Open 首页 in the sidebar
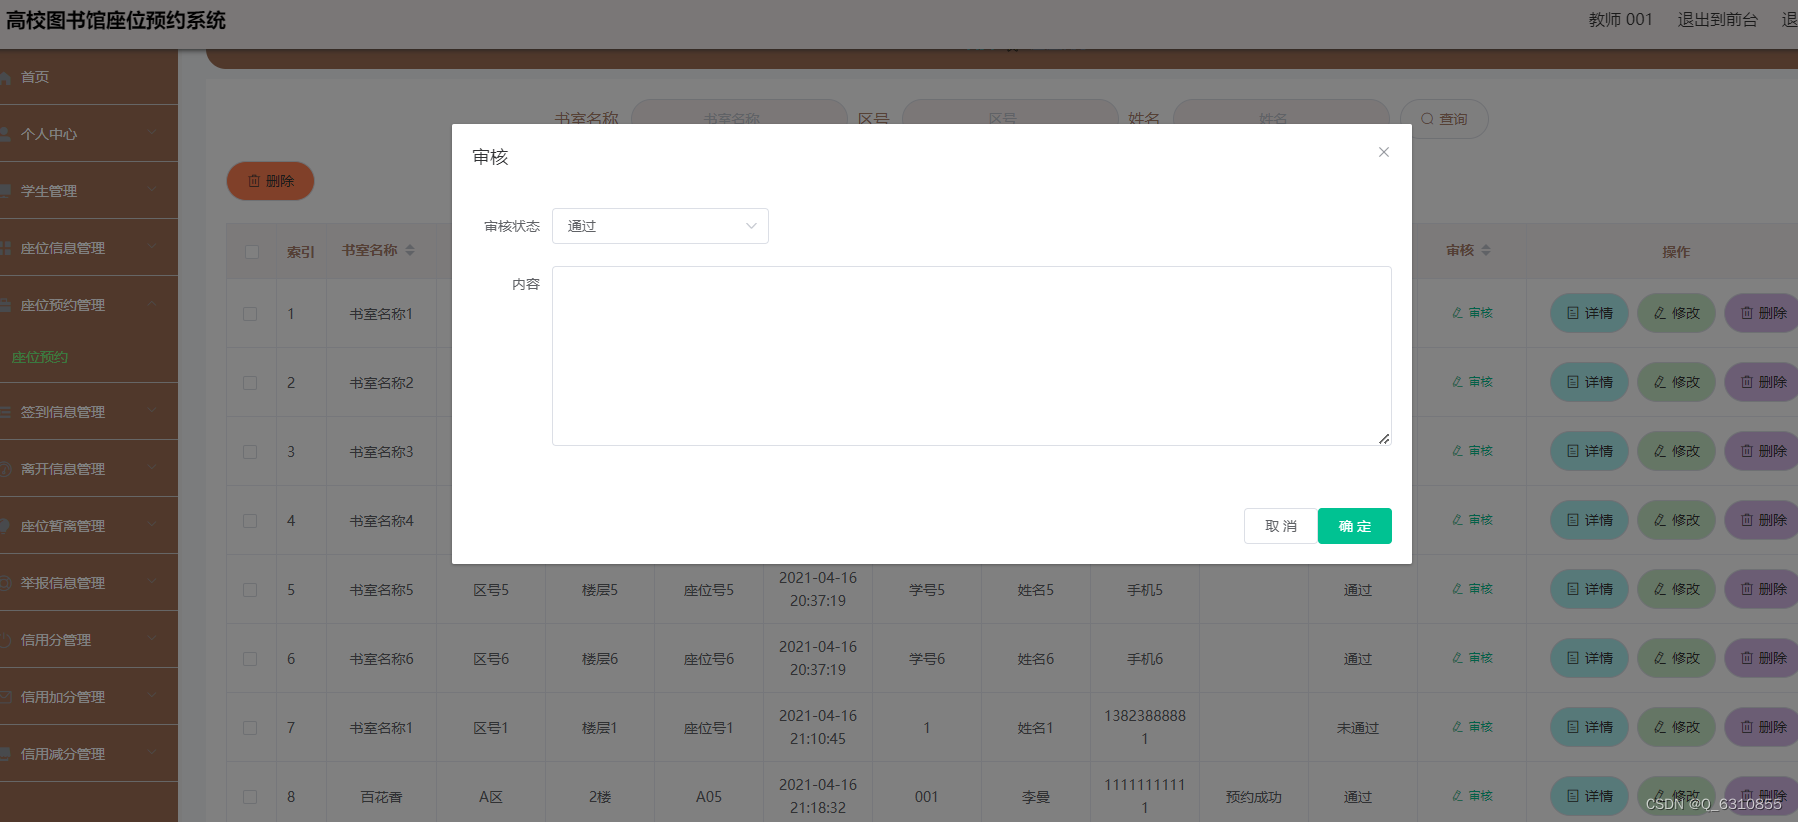Viewport: 1798px width, 822px height. (x=89, y=77)
